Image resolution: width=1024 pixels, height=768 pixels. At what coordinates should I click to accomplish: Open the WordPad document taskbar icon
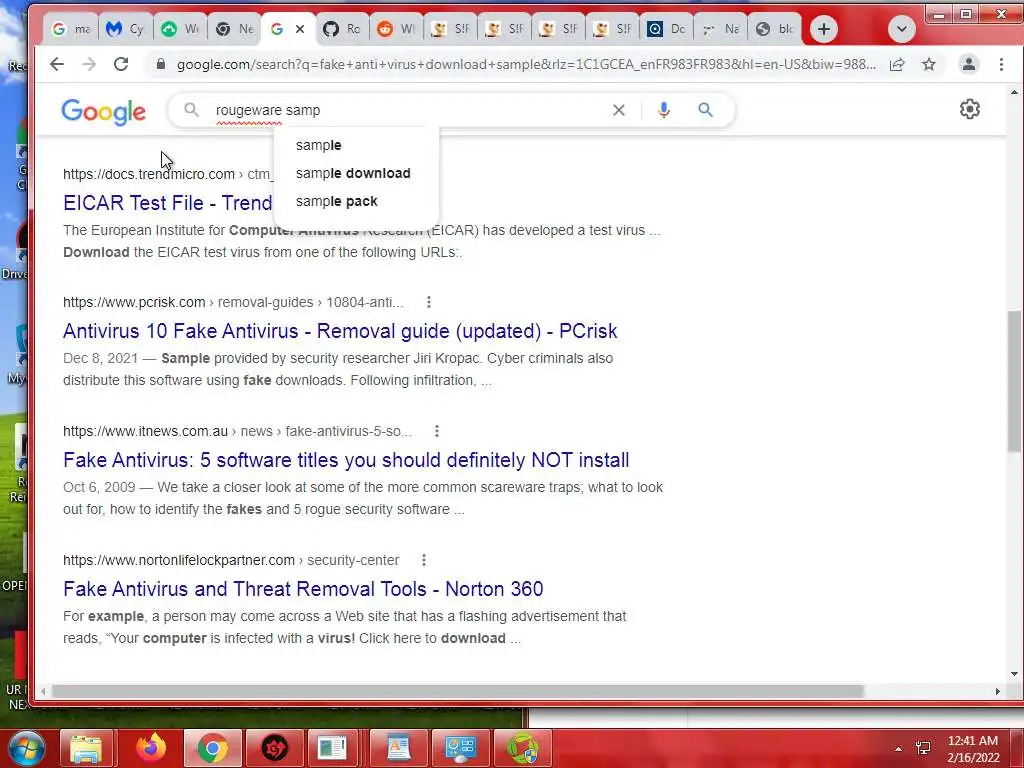click(398, 748)
